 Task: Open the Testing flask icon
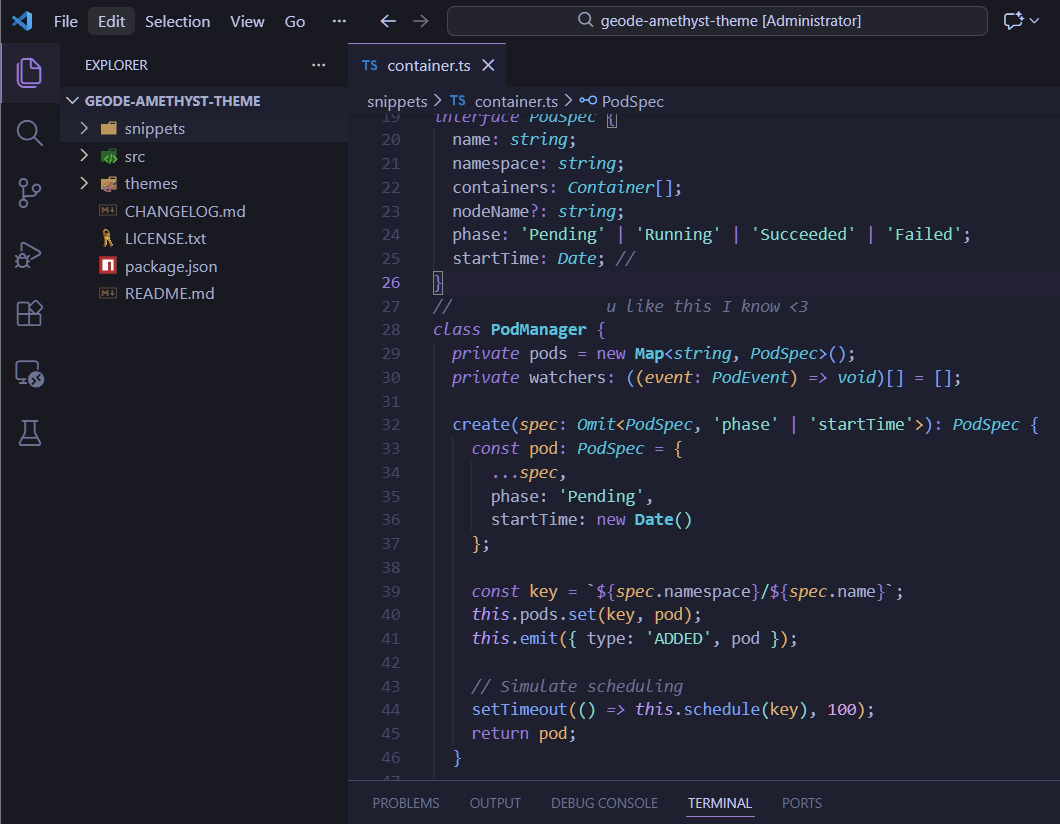[30, 433]
